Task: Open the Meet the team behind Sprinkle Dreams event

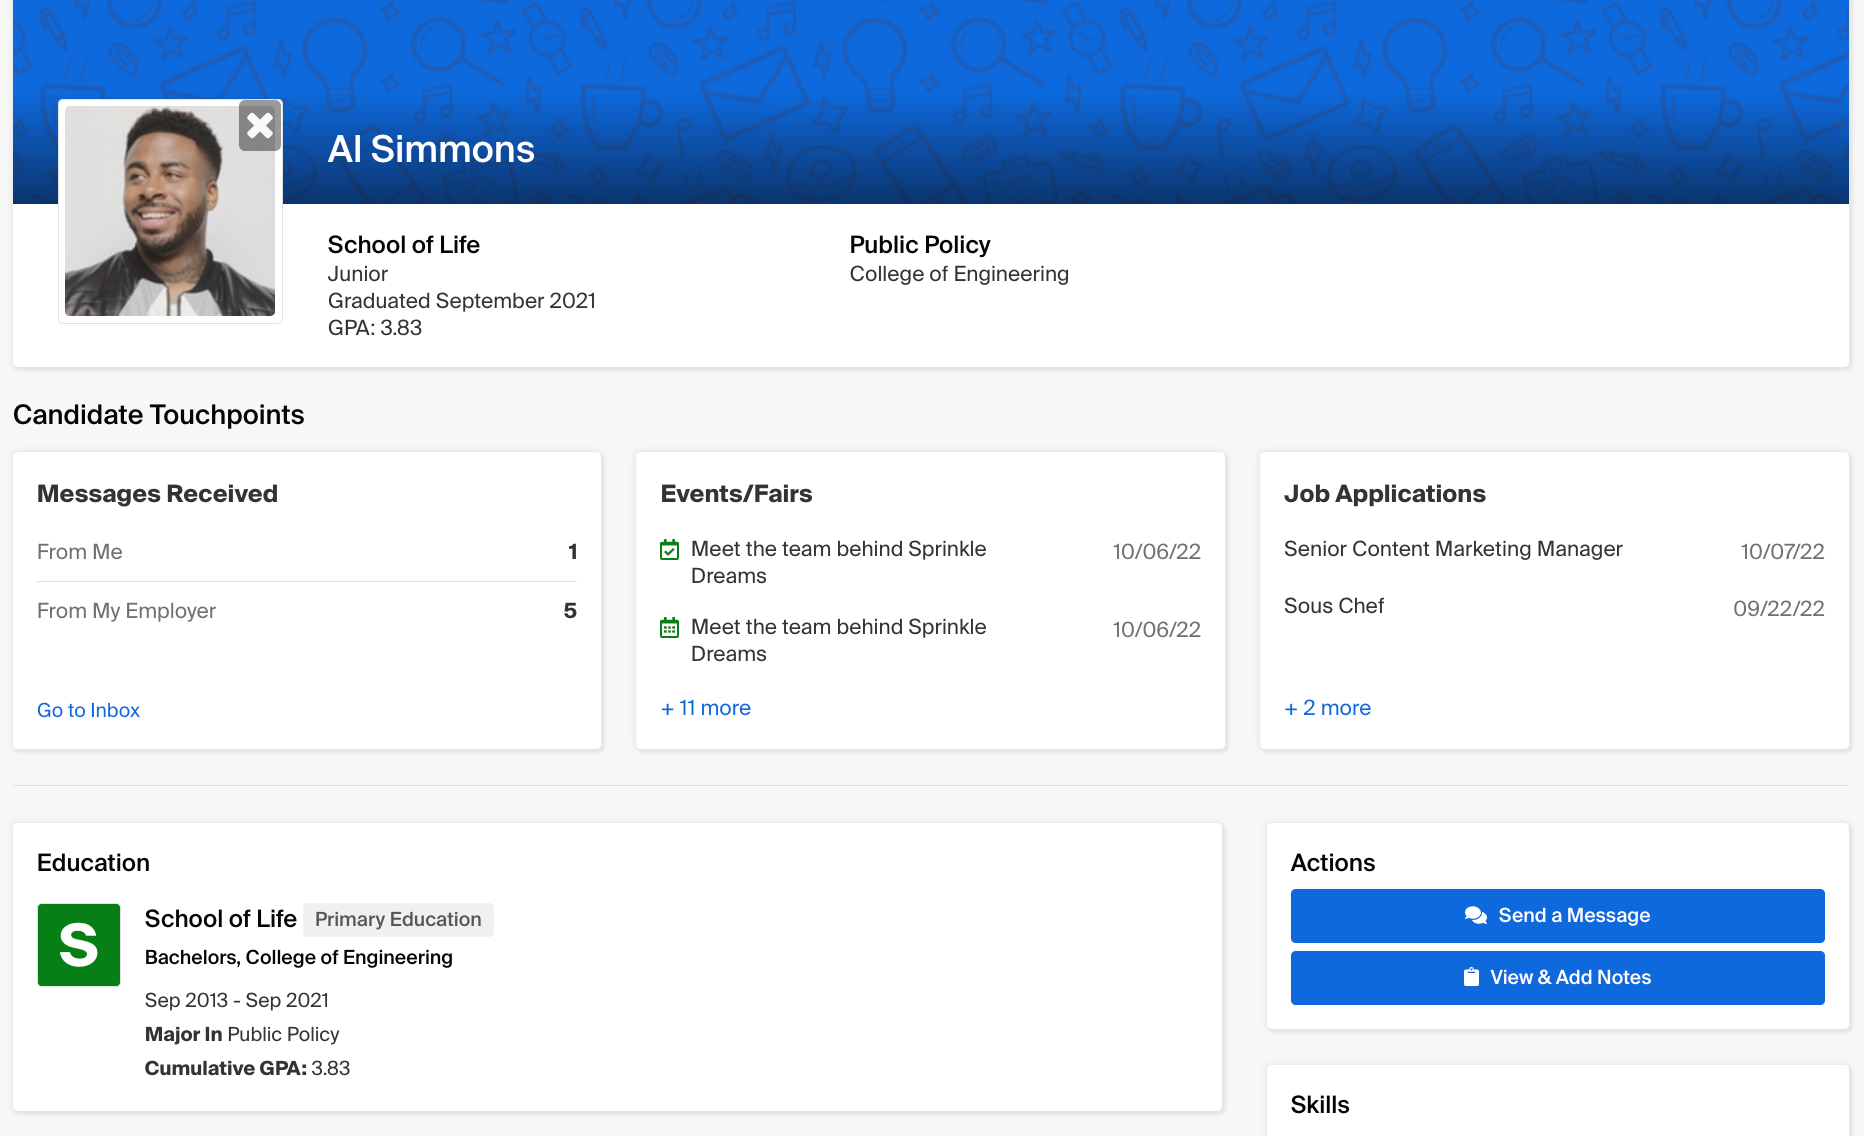Action: [x=838, y=562]
